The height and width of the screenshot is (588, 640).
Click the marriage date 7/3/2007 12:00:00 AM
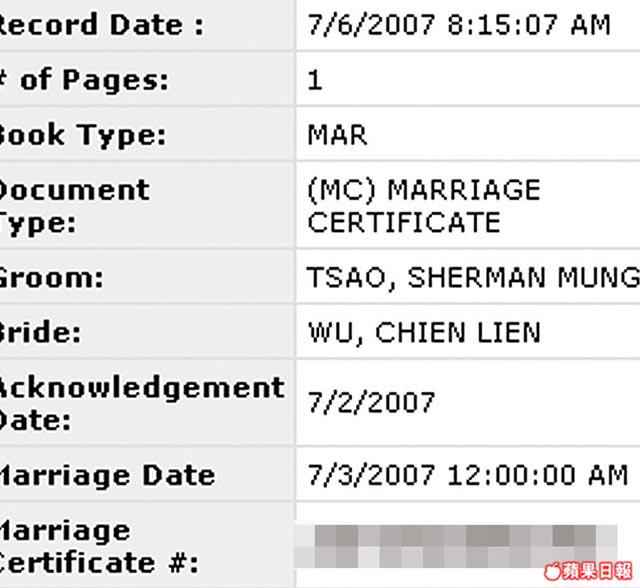(x=468, y=475)
